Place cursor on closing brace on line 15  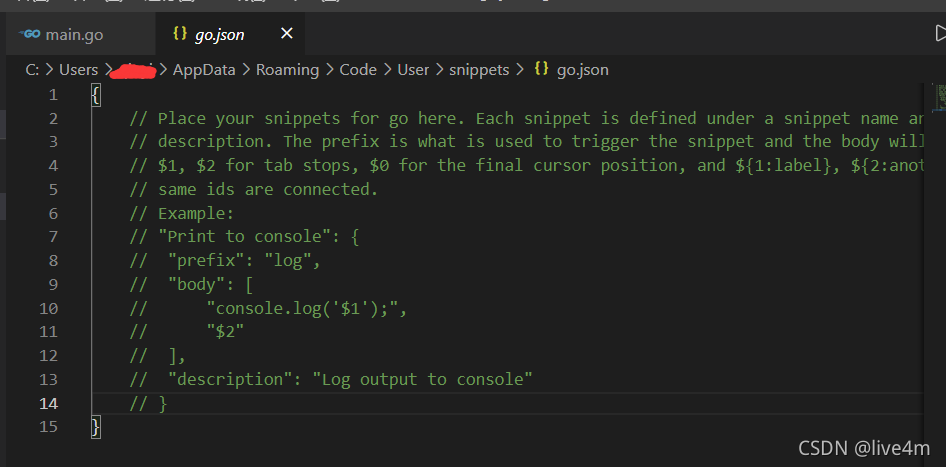point(95,428)
